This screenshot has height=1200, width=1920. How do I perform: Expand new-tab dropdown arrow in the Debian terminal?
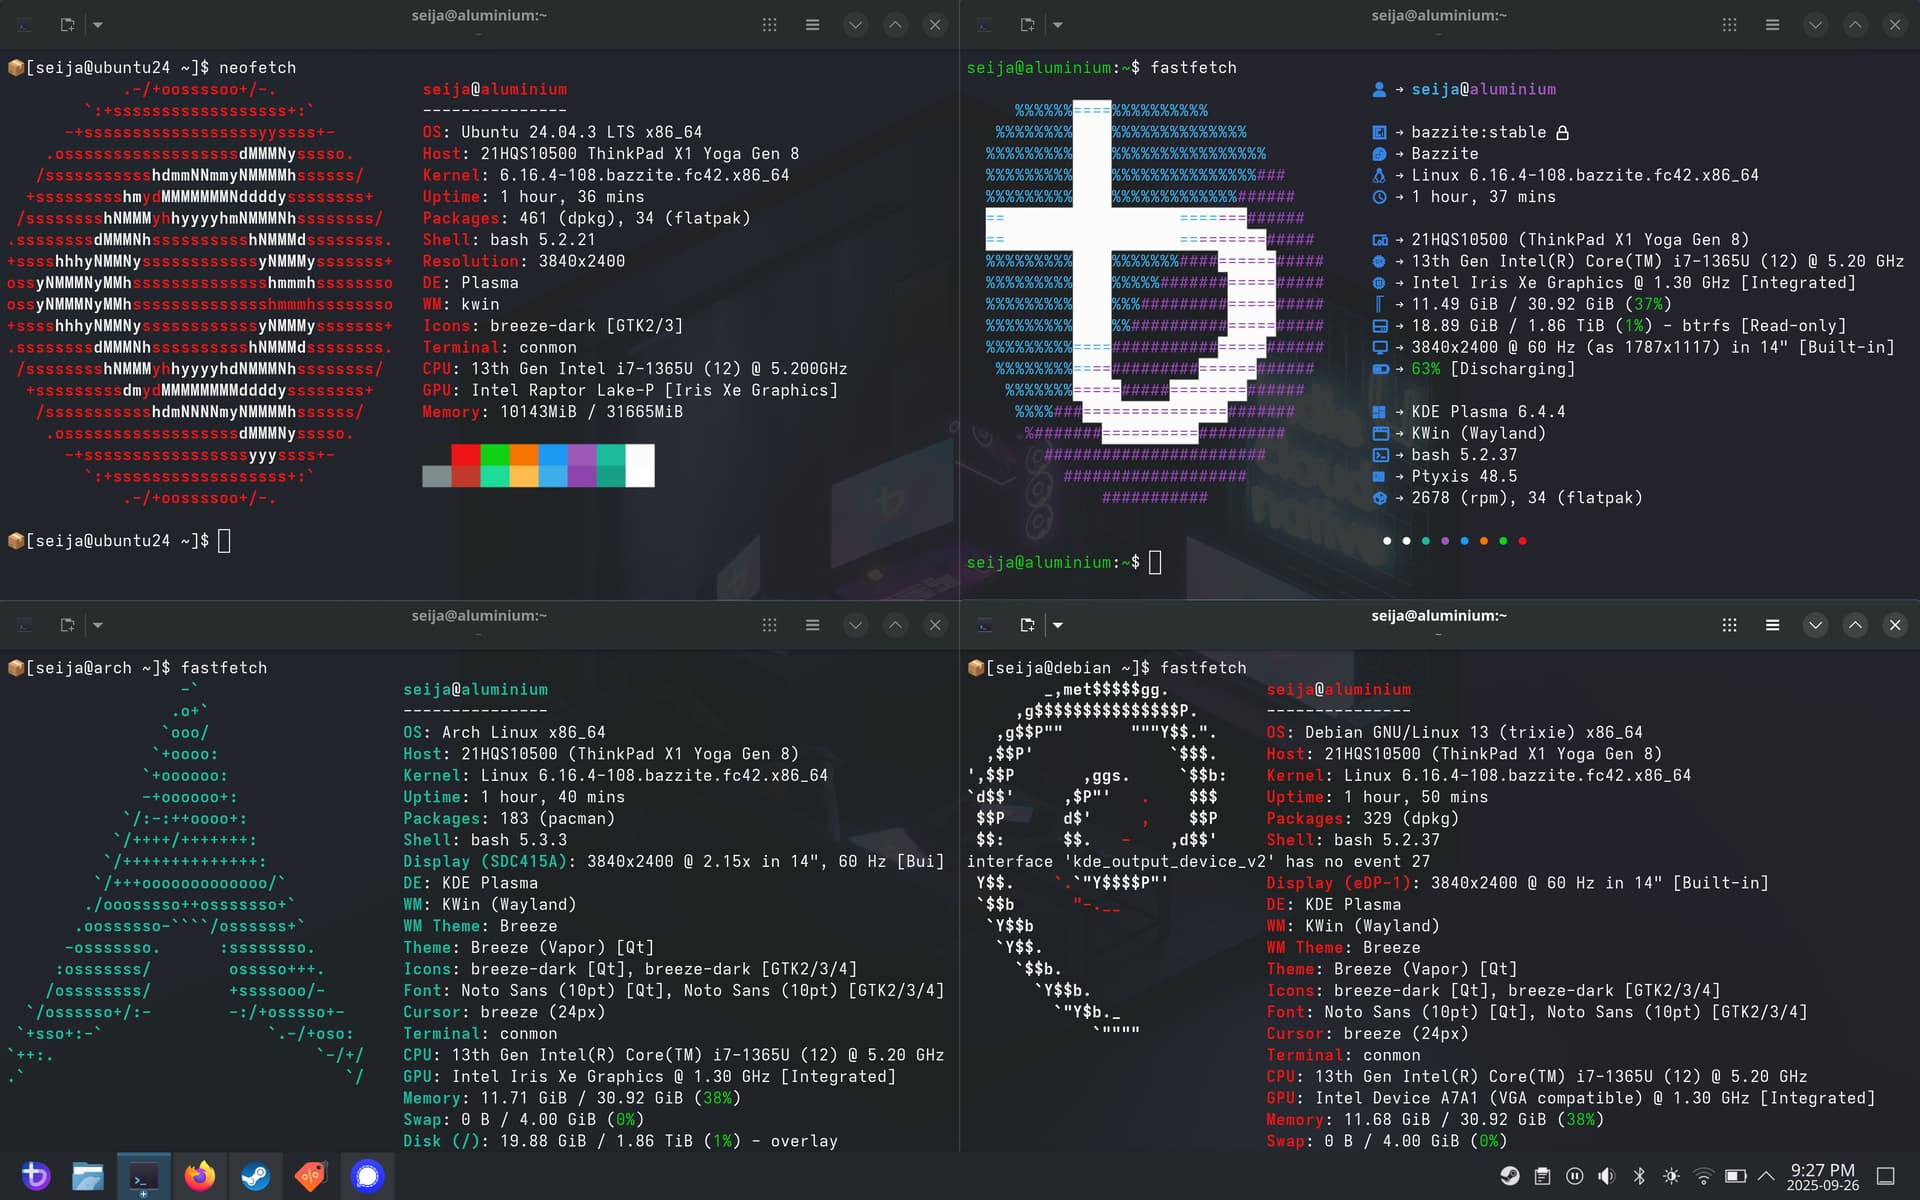point(1058,625)
